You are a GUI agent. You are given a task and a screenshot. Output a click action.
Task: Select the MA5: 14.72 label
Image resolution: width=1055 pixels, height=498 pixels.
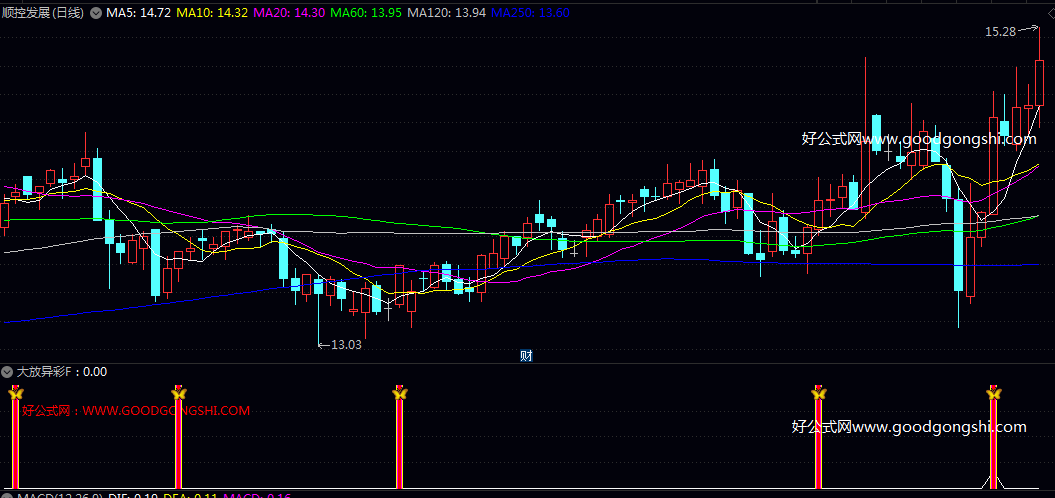pyautogui.click(x=138, y=13)
